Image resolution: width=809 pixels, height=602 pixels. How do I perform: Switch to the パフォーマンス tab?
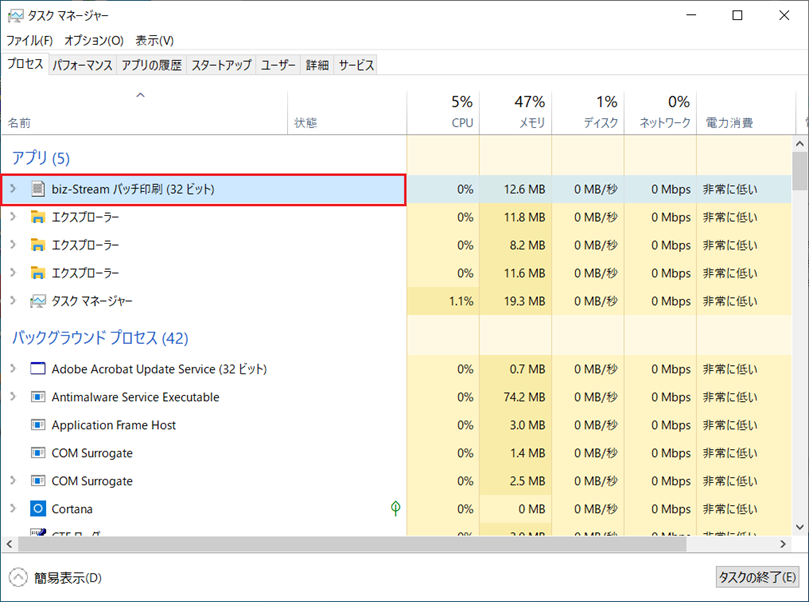pos(83,65)
